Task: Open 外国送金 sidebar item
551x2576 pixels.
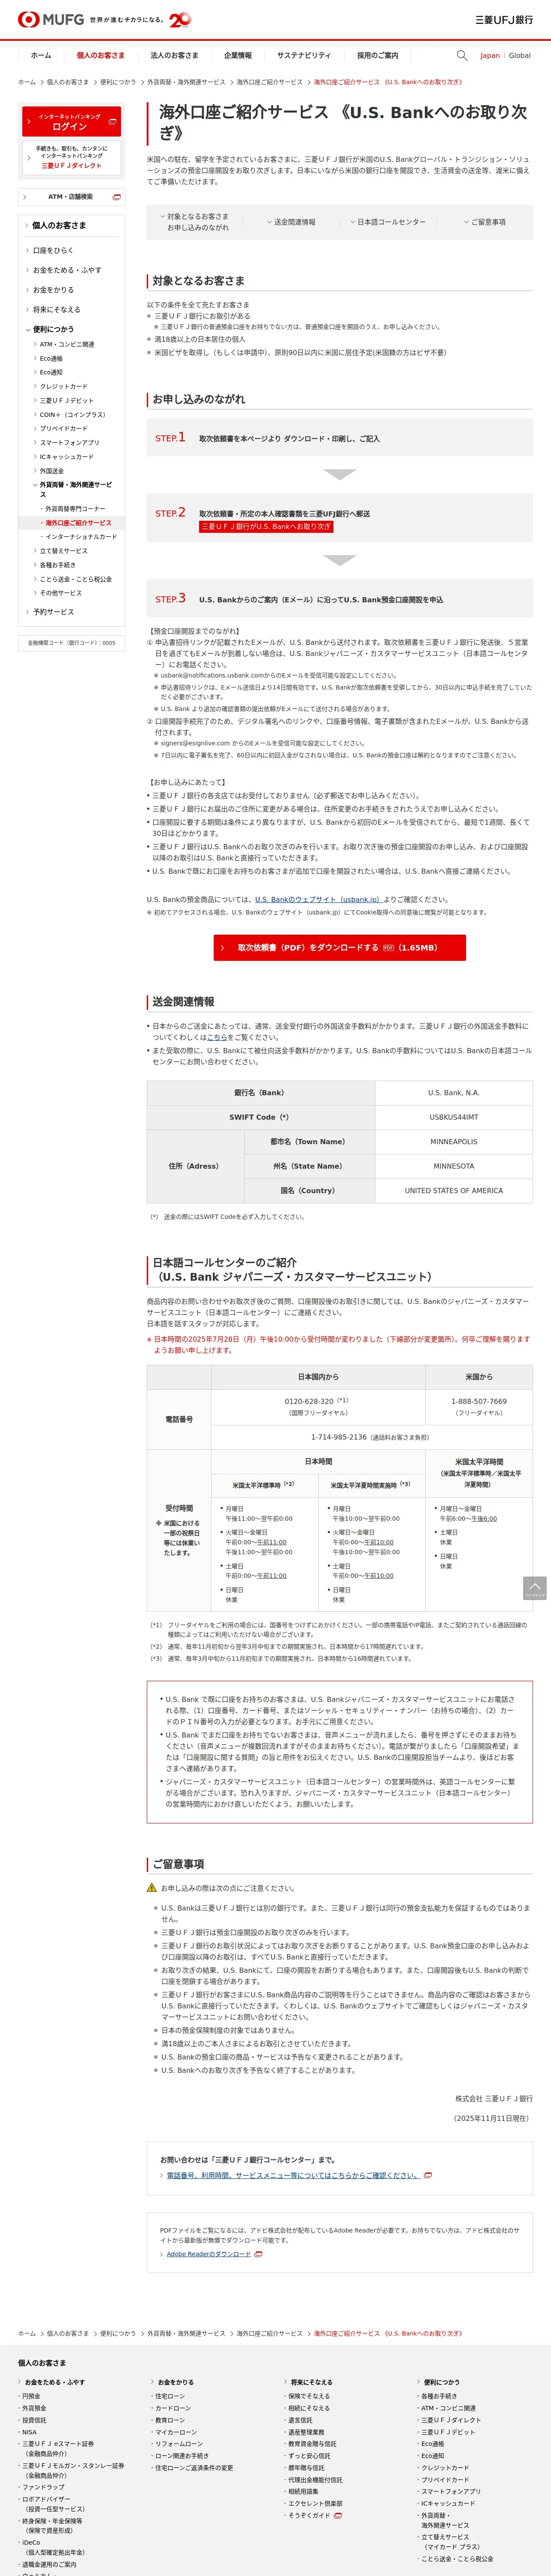Action: pyautogui.click(x=51, y=471)
